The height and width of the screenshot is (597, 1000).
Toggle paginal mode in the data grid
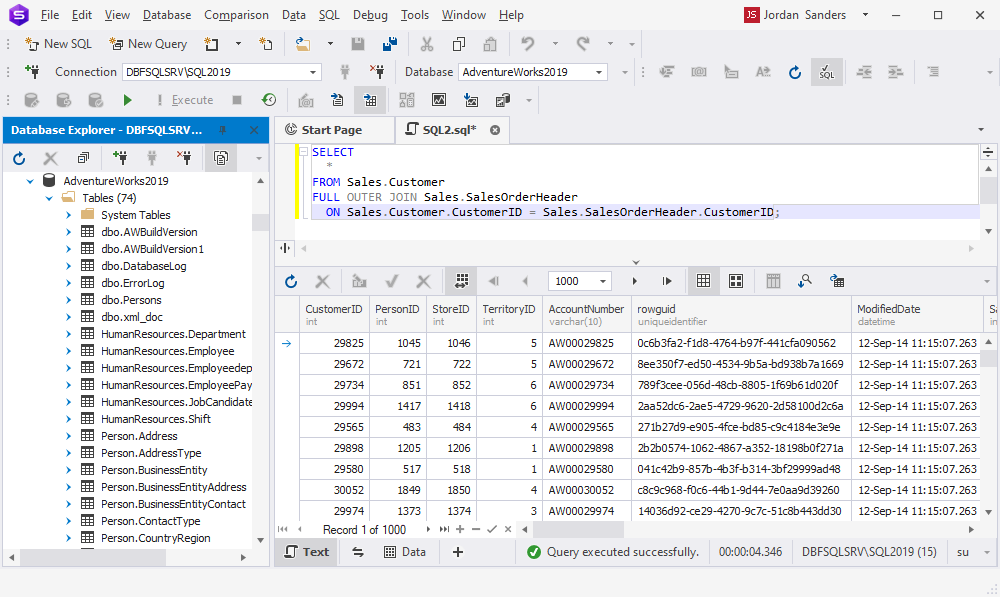tap(461, 281)
